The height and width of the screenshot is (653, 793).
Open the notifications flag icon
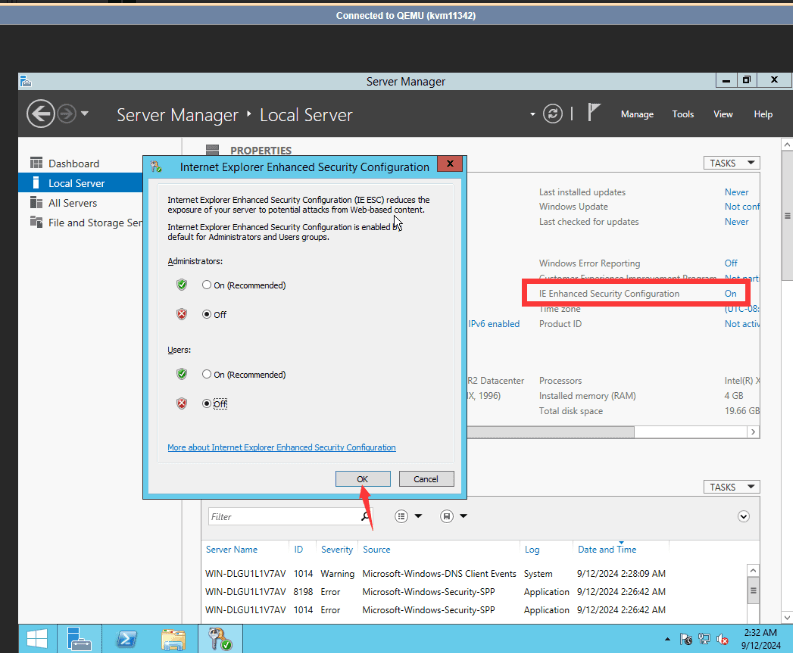point(594,112)
